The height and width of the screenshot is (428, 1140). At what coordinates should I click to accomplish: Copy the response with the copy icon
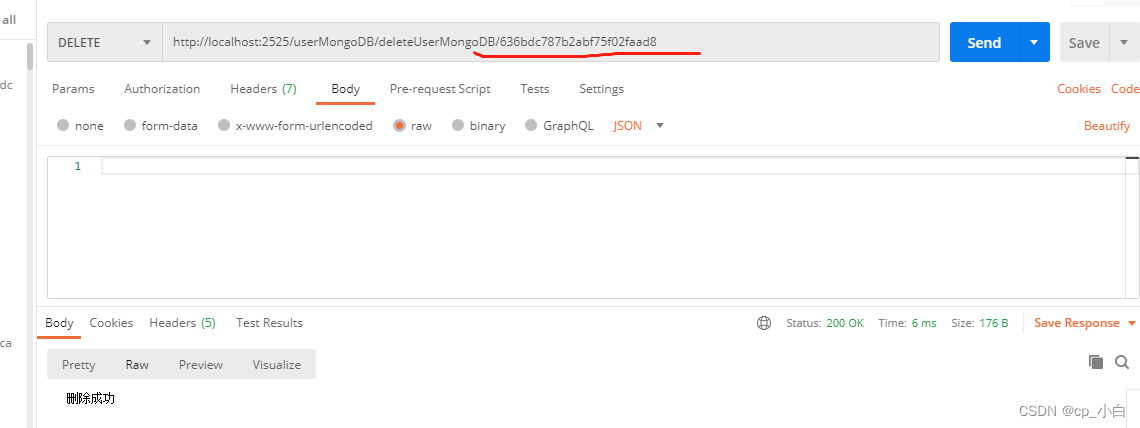point(1096,362)
